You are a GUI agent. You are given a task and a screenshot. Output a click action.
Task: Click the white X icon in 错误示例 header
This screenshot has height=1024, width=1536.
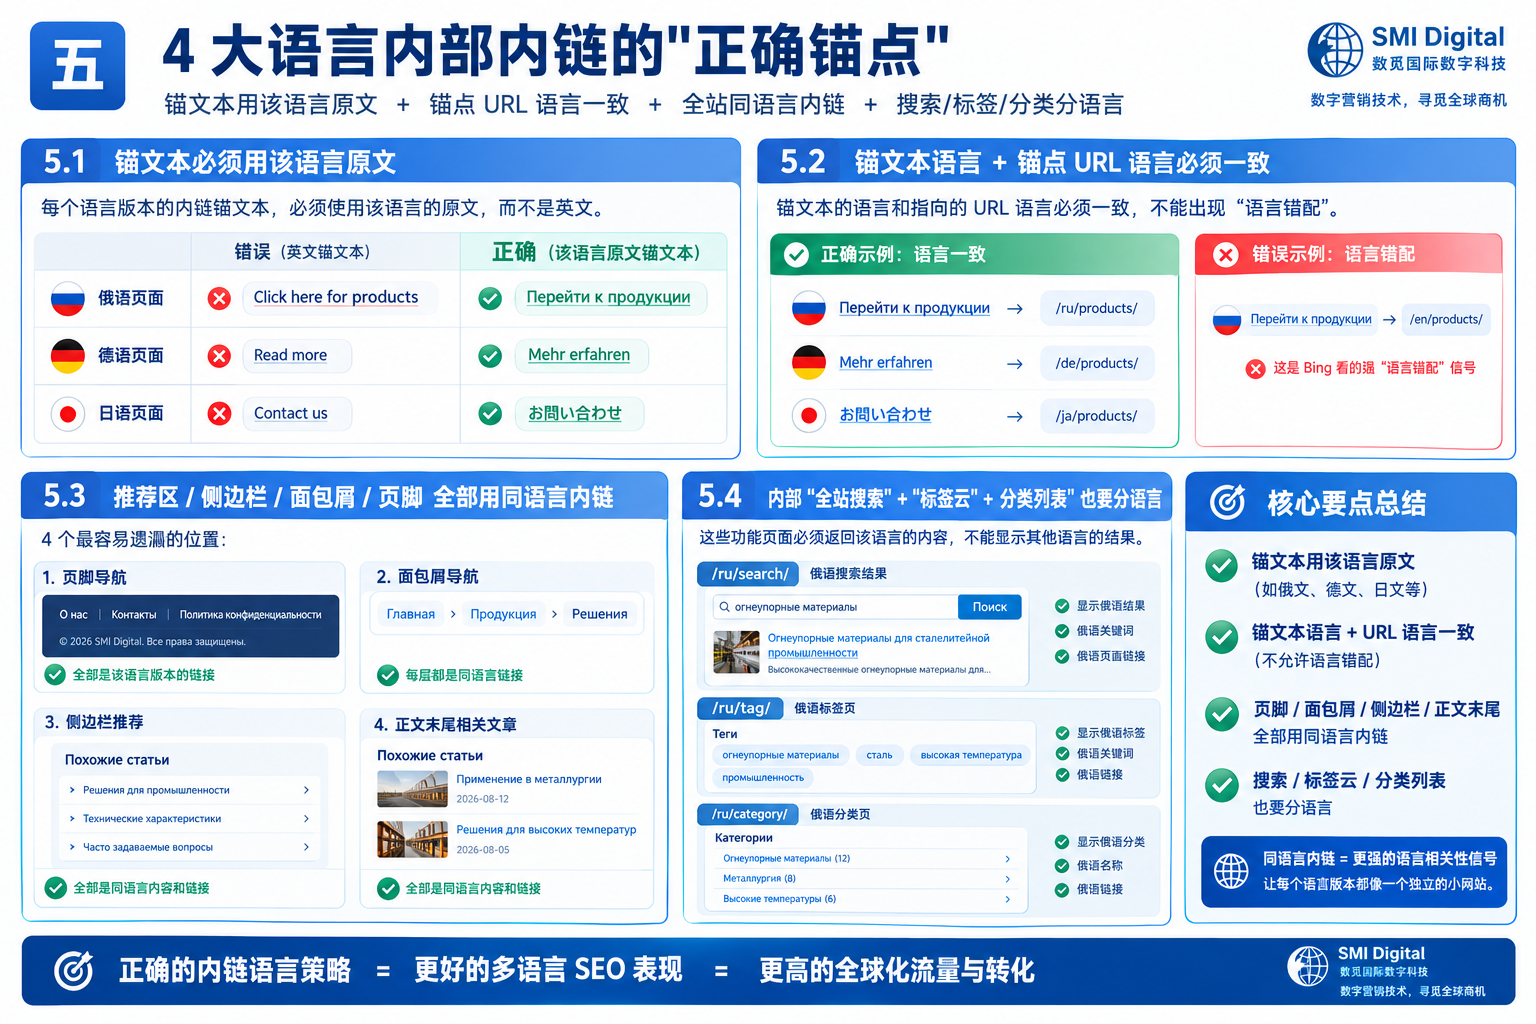1225,255
